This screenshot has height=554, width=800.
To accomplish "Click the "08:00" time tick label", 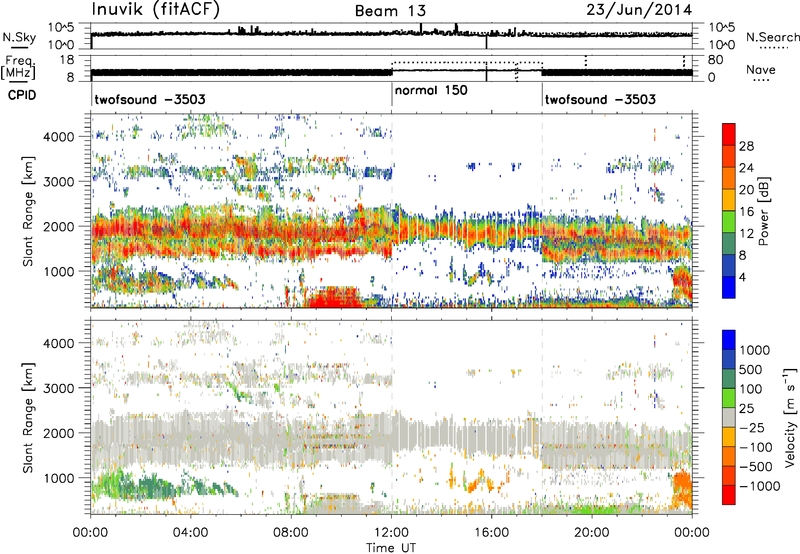I will [x=291, y=533].
